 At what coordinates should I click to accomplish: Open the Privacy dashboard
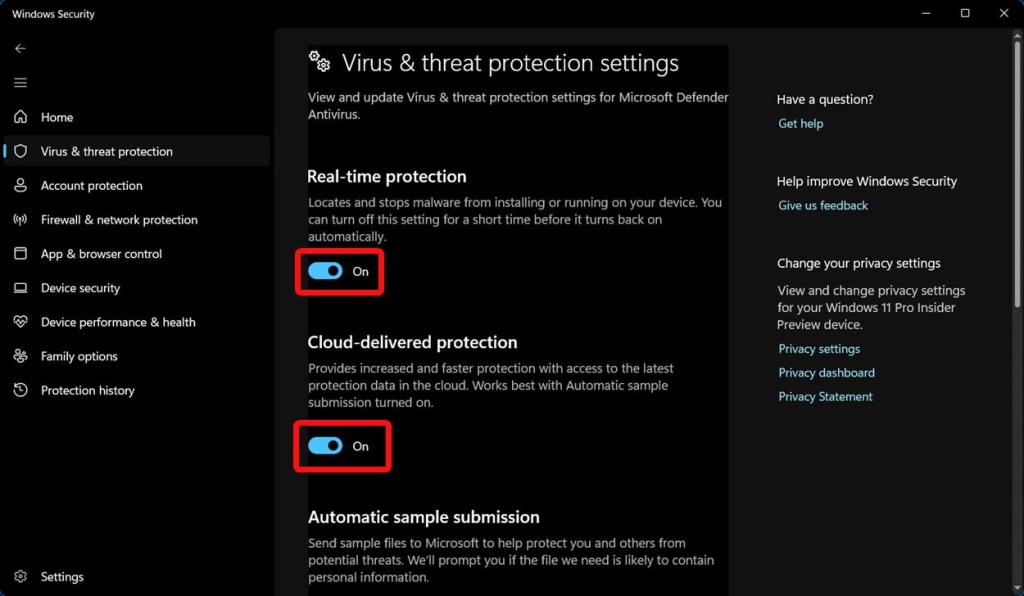coord(826,372)
